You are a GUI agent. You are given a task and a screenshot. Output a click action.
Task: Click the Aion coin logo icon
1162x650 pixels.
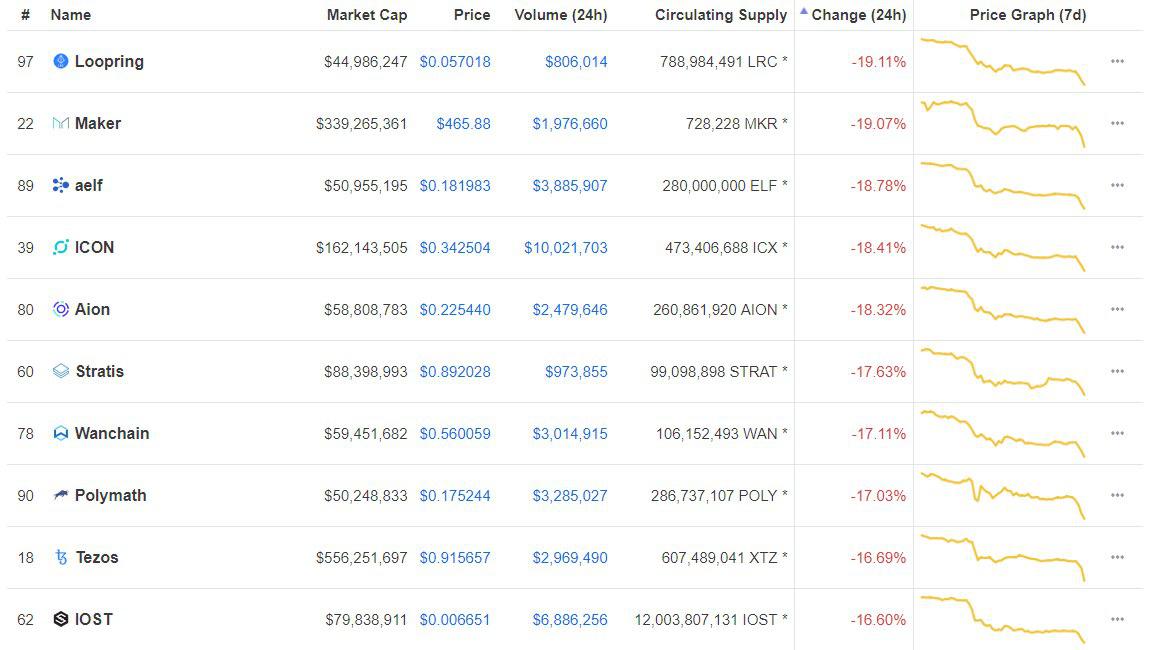60,310
